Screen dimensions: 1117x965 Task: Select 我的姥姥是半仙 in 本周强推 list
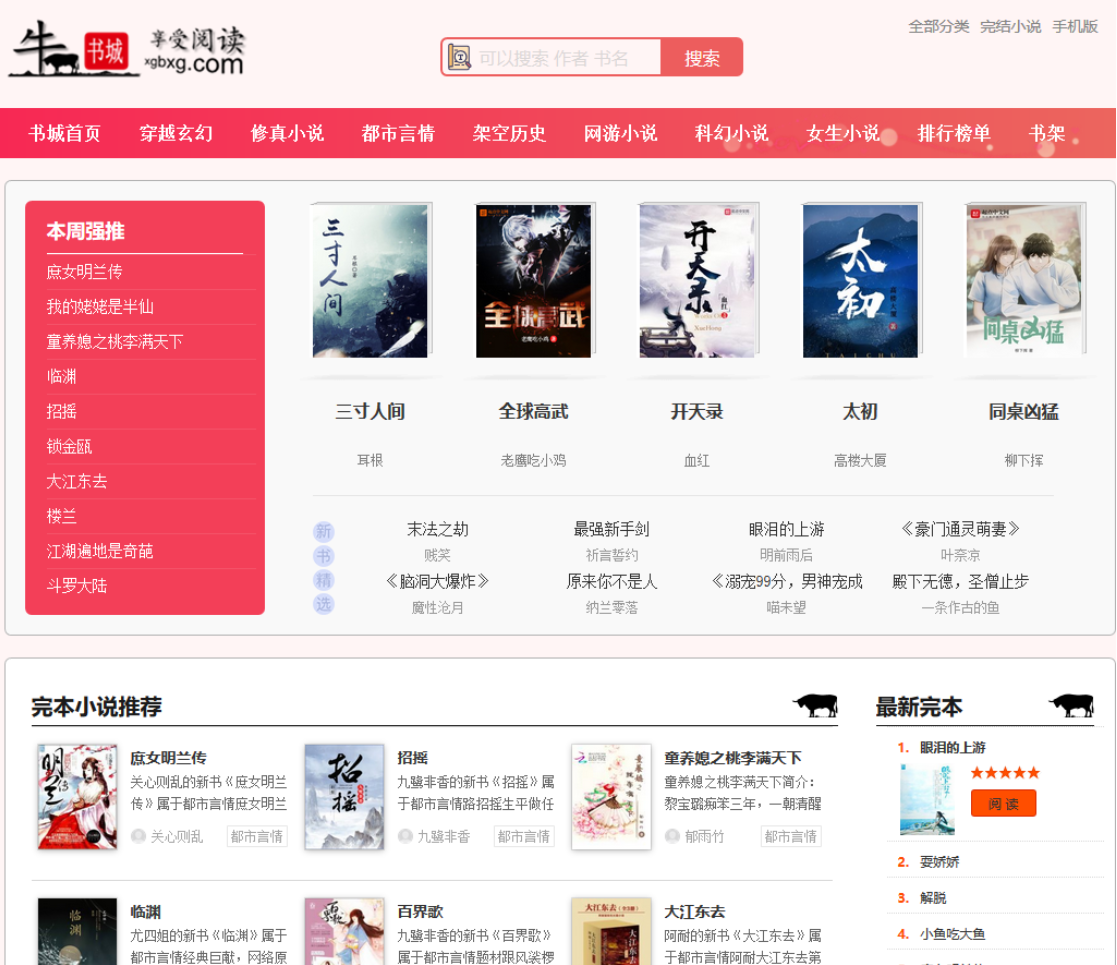100,306
